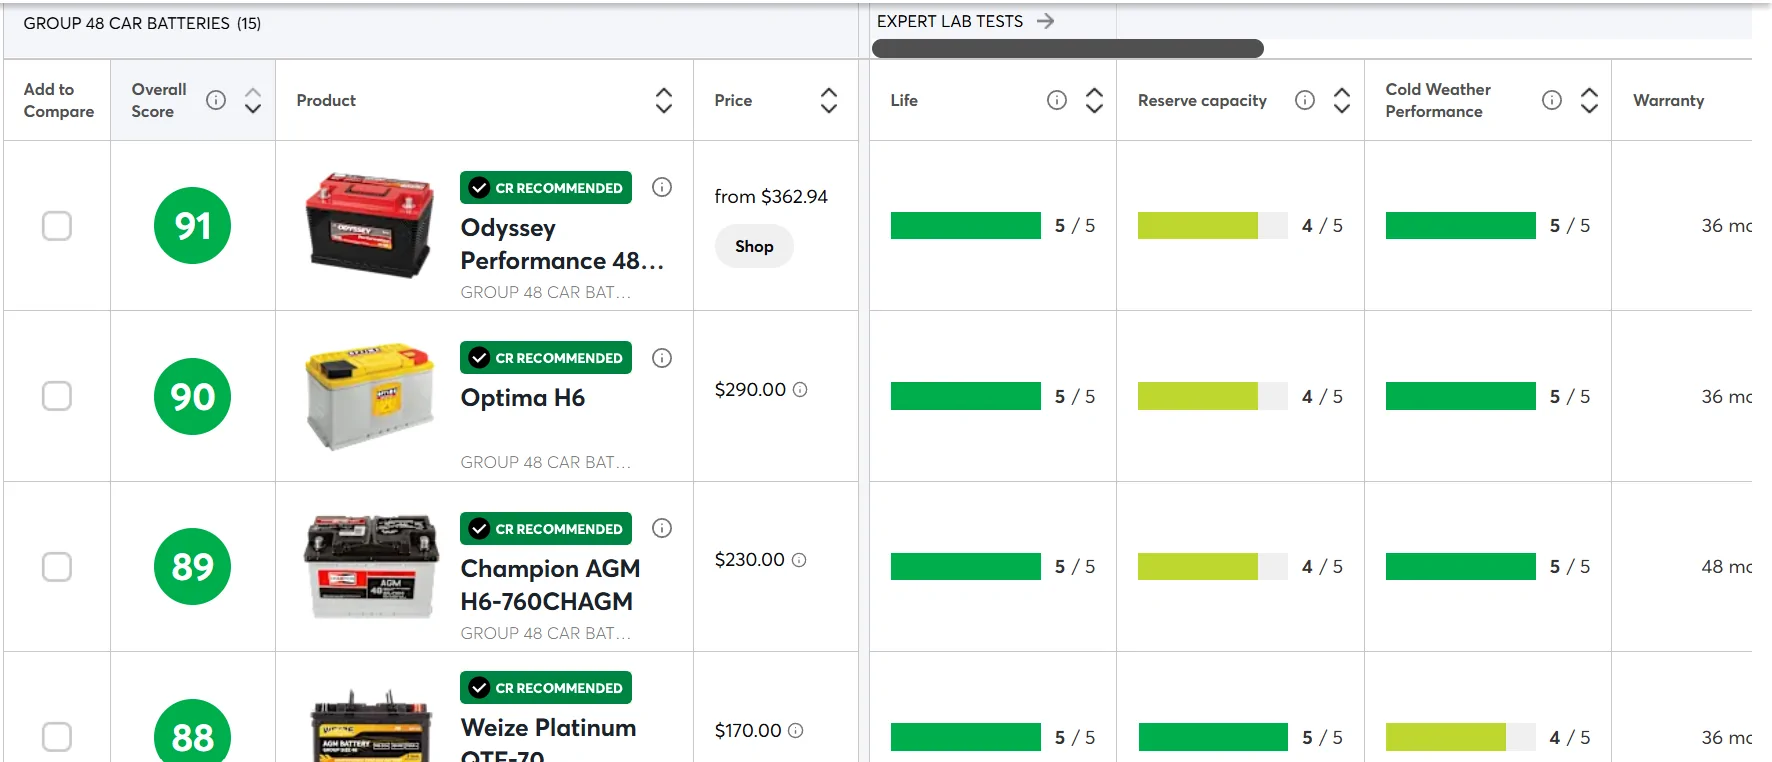Click the price info icon next to $230.00
The height and width of the screenshot is (762, 1772).
[x=799, y=560]
